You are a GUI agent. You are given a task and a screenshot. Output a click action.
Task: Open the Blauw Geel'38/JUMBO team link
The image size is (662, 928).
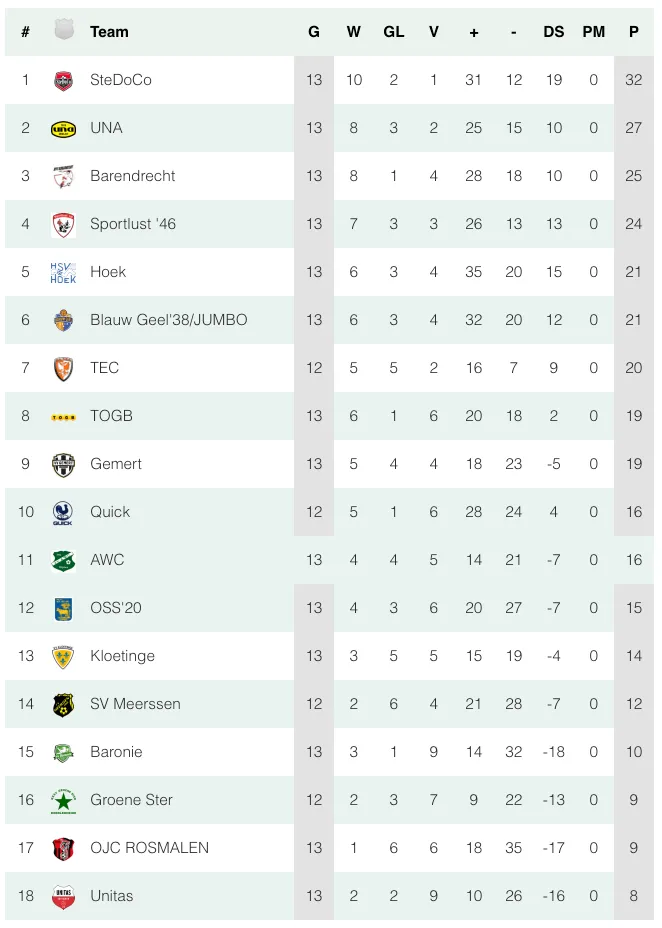pyautogui.click(x=169, y=320)
